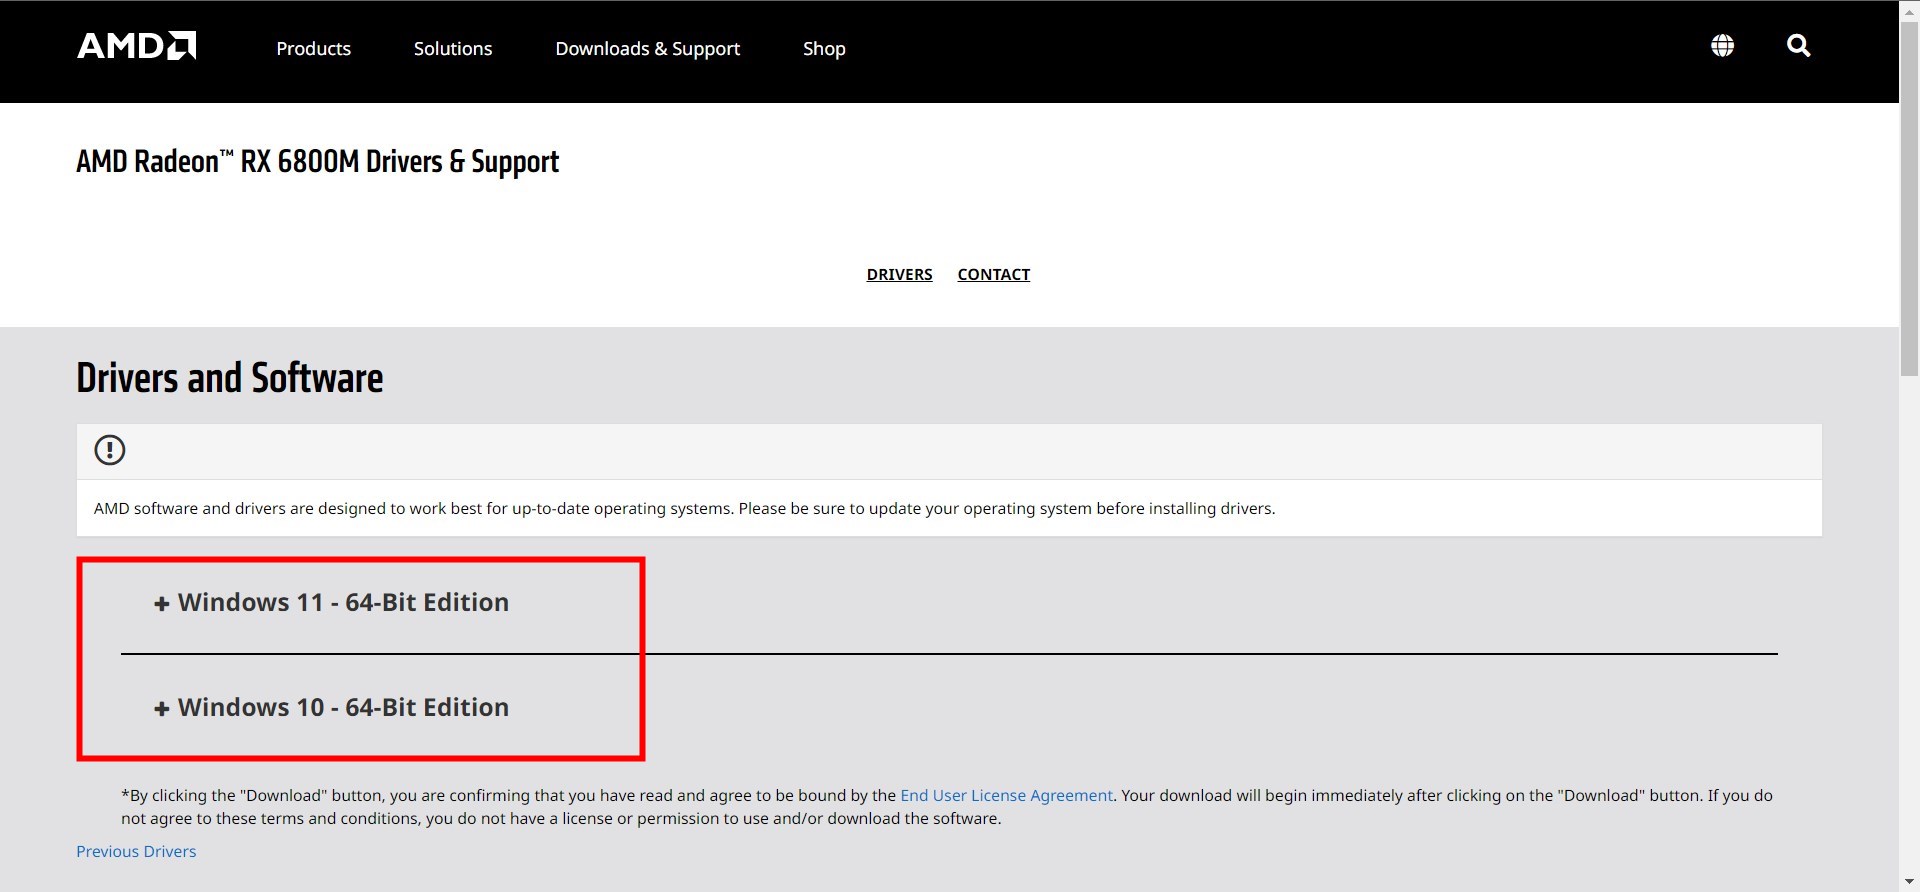This screenshot has height=892, width=1920.
Task: Open the site search magnifier
Action: tap(1798, 46)
